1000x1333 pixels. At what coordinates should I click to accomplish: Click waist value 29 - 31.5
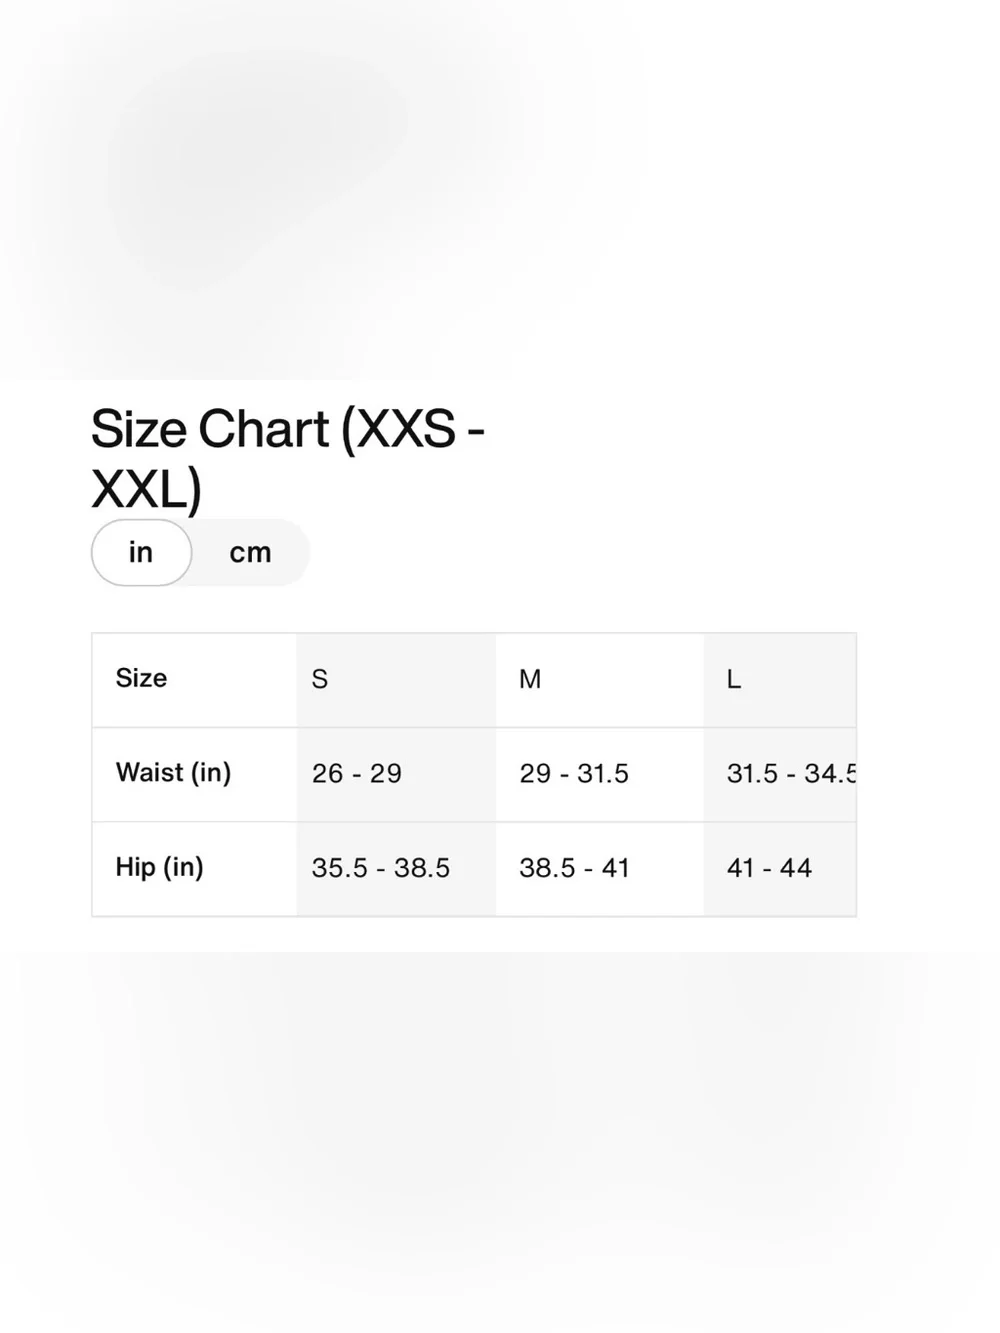coord(574,773)
